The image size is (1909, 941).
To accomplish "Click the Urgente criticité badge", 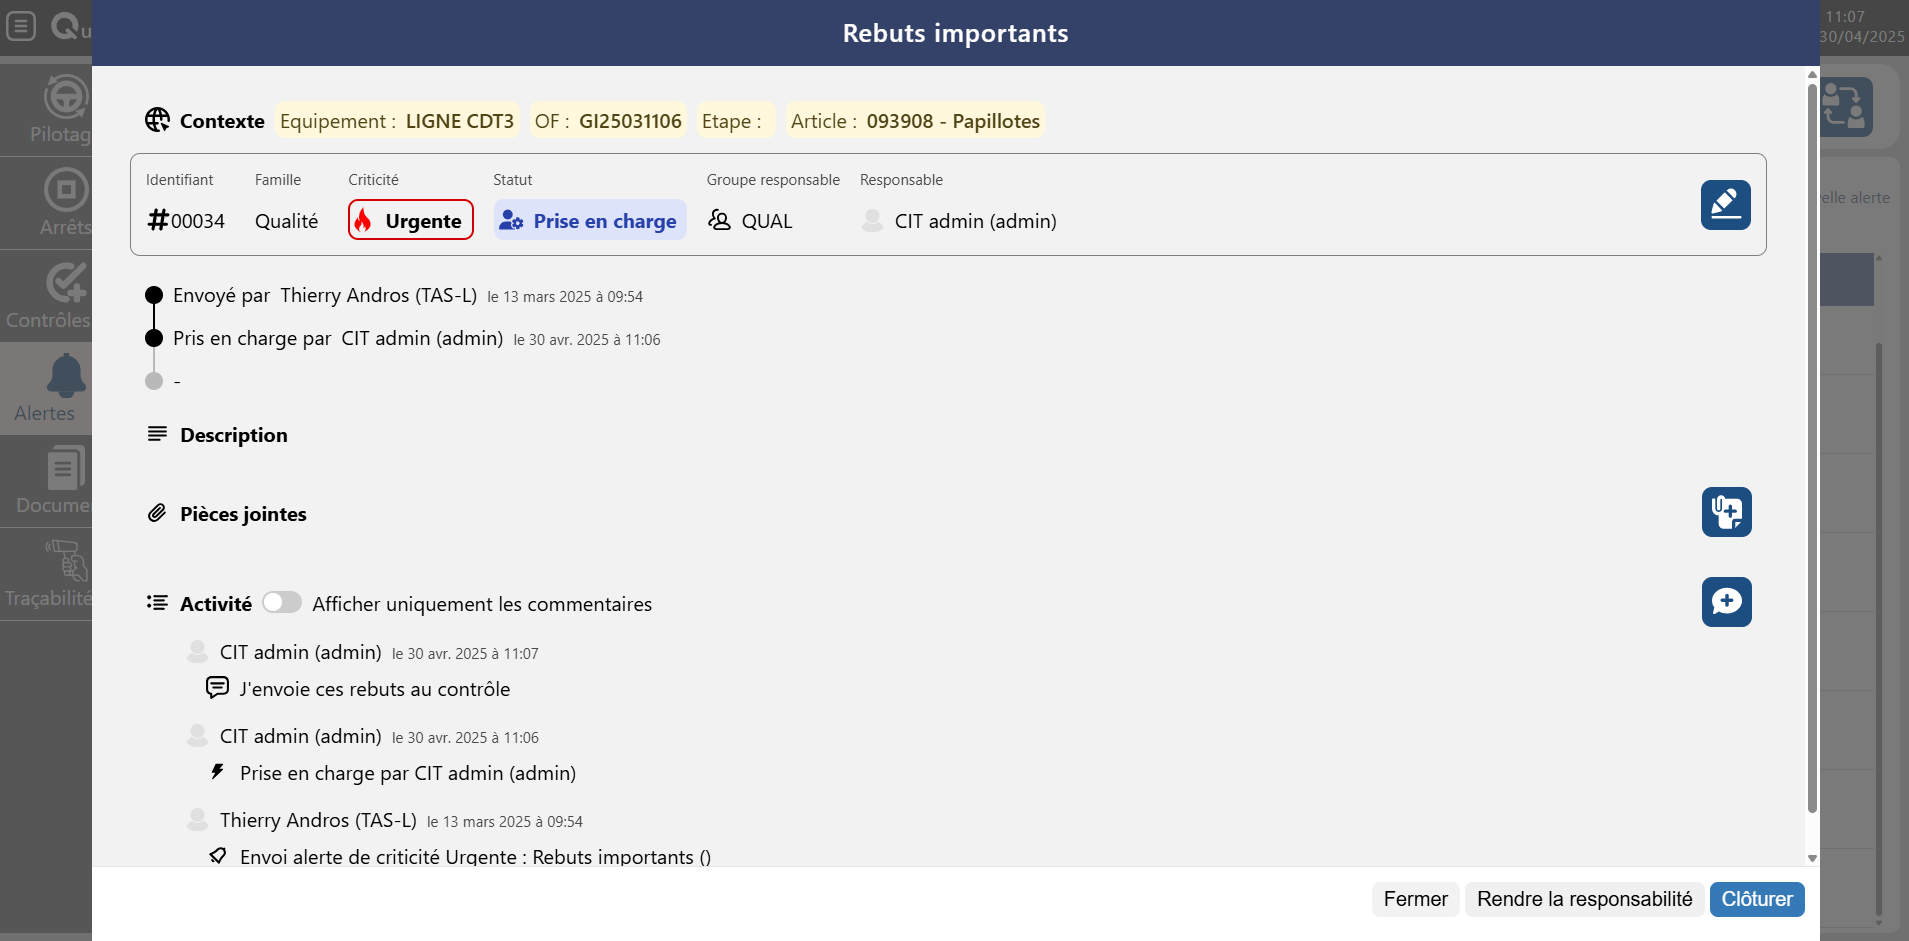I will [410, 220].
